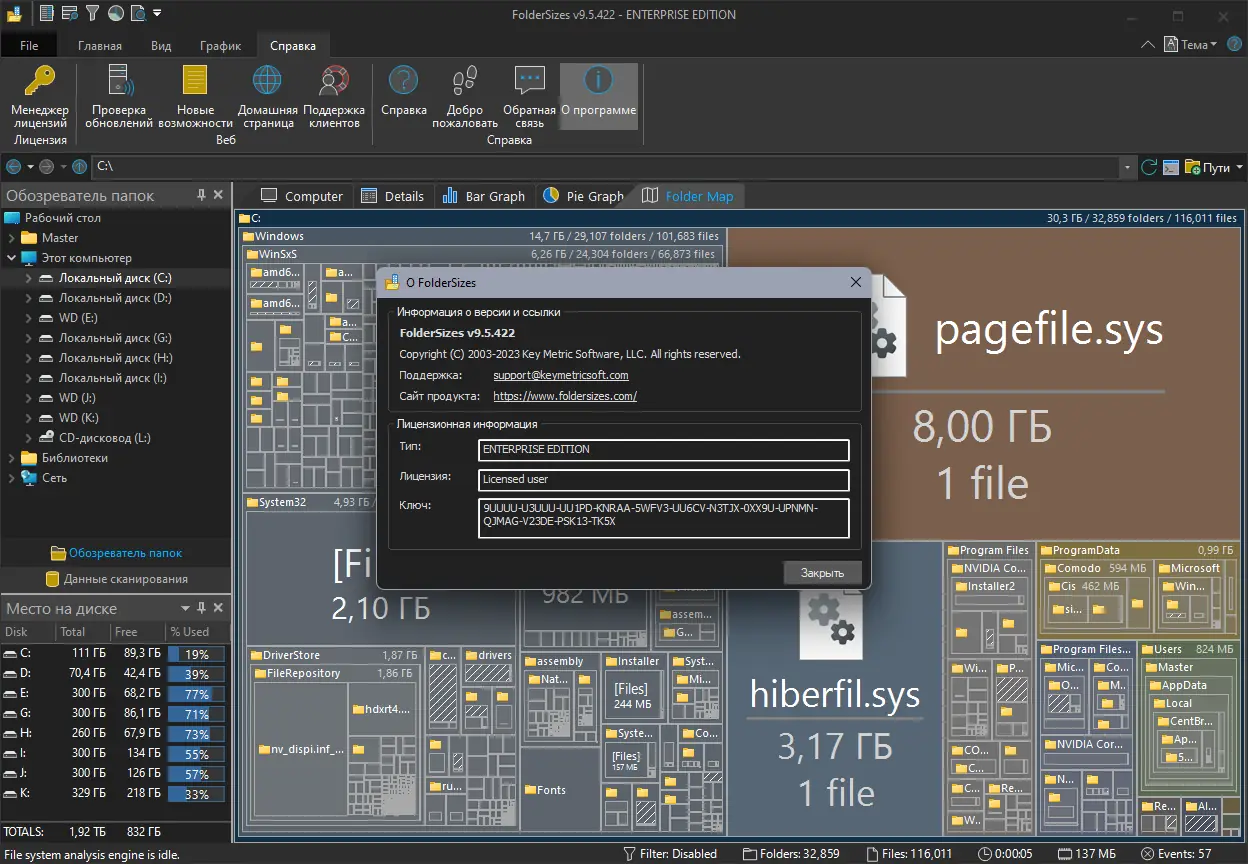This screenshot has width=1248, height=864.
Task: Click the C: disk 19% usage bar
Action: coord(196,654)
